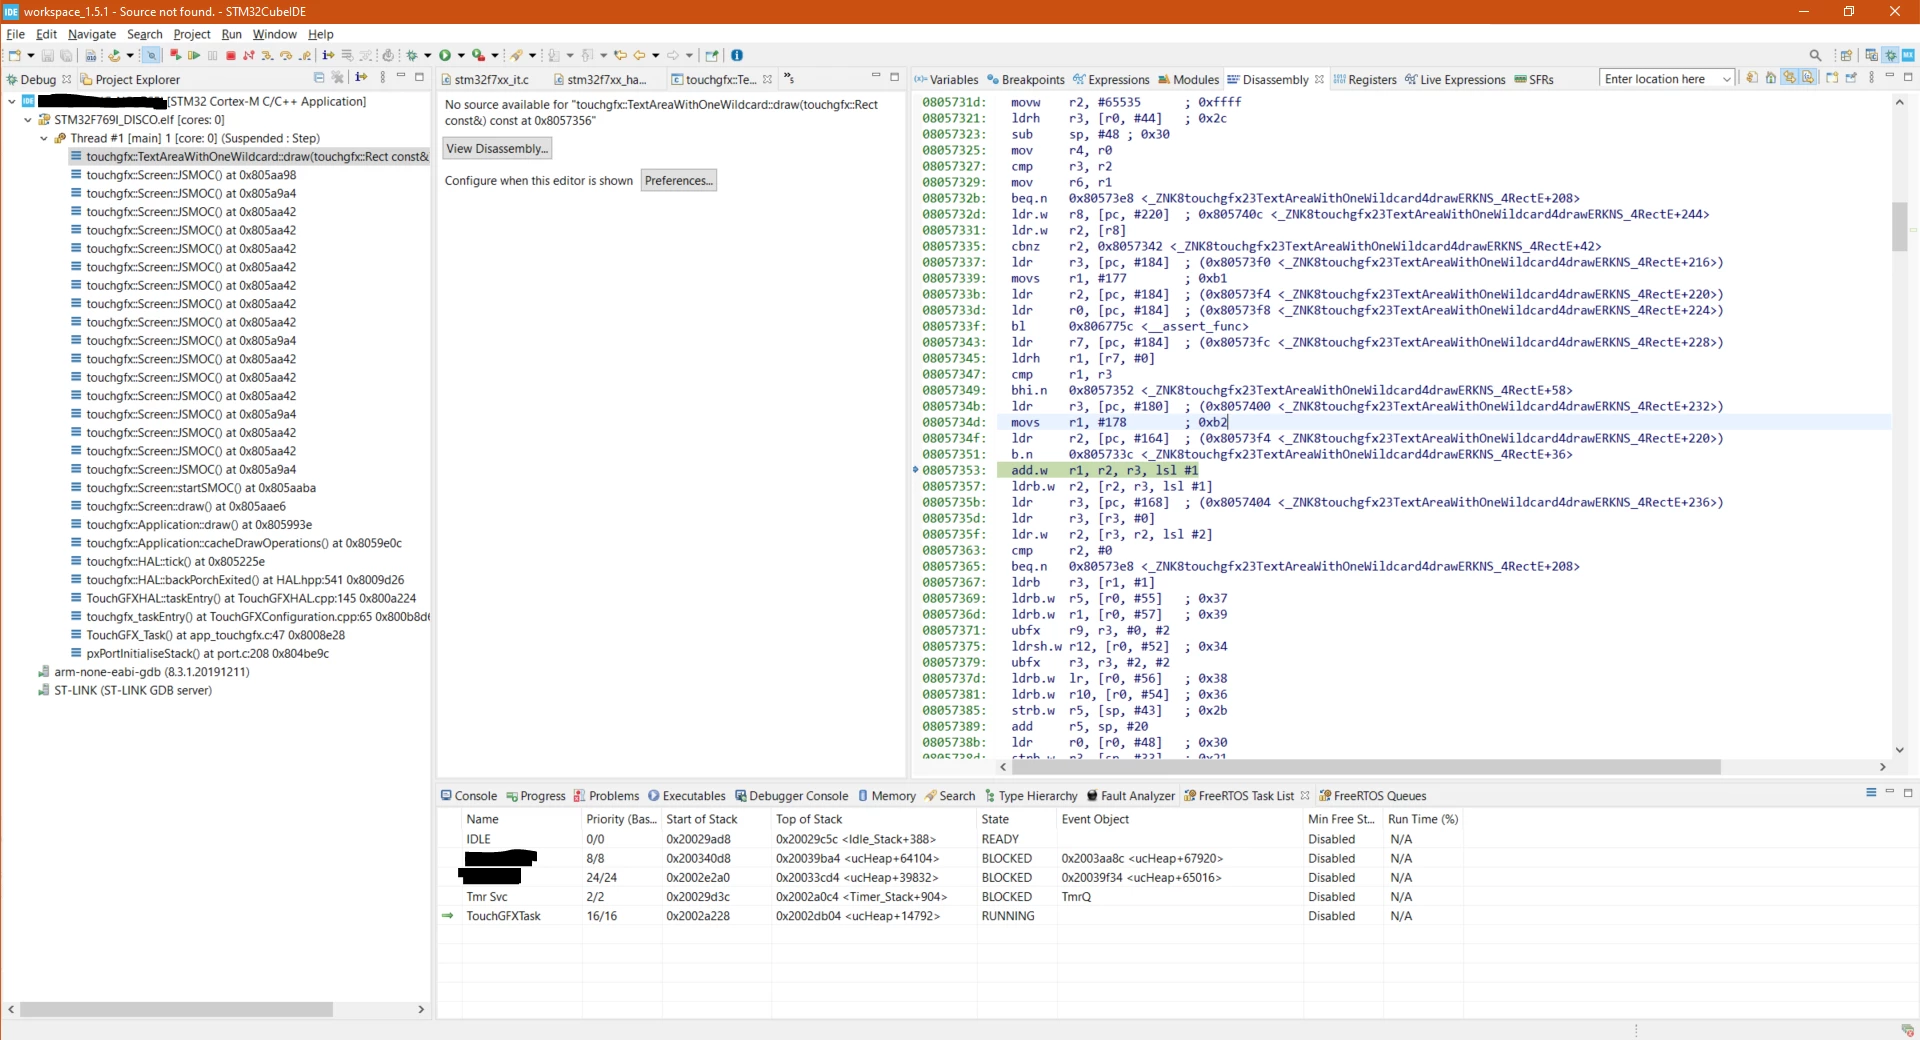Open the Open Perspective icon
This screenshot has height=1040, width=1920.
pos(1846,55)
